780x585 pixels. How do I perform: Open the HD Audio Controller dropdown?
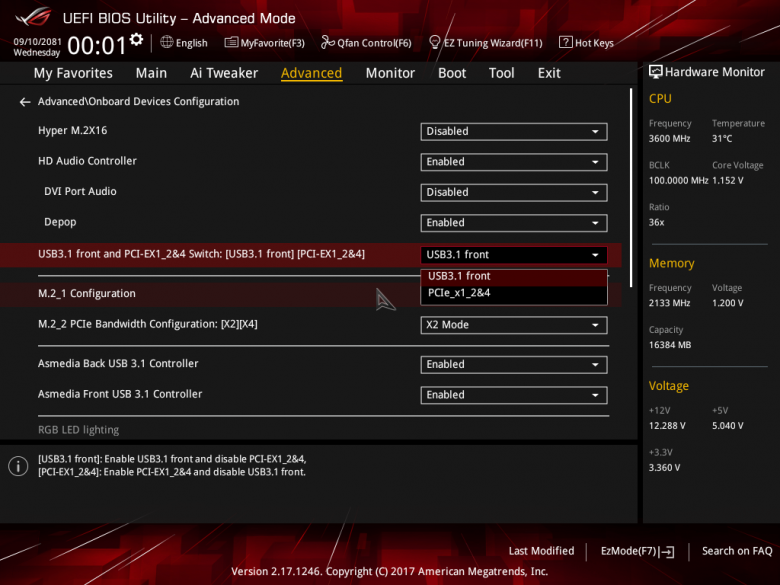point(514,162)
